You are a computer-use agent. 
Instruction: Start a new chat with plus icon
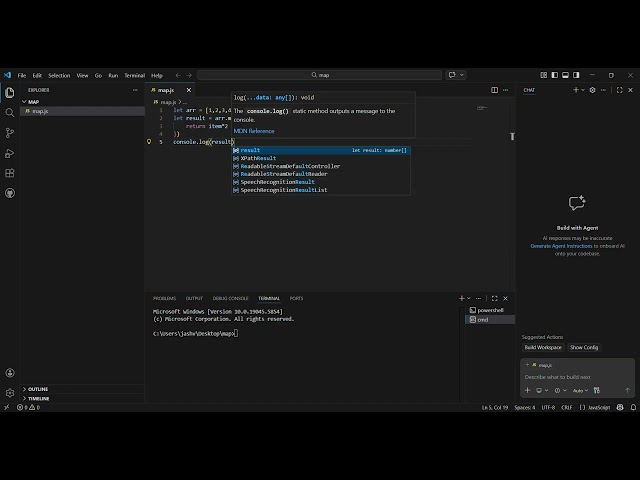pos(576,90)
